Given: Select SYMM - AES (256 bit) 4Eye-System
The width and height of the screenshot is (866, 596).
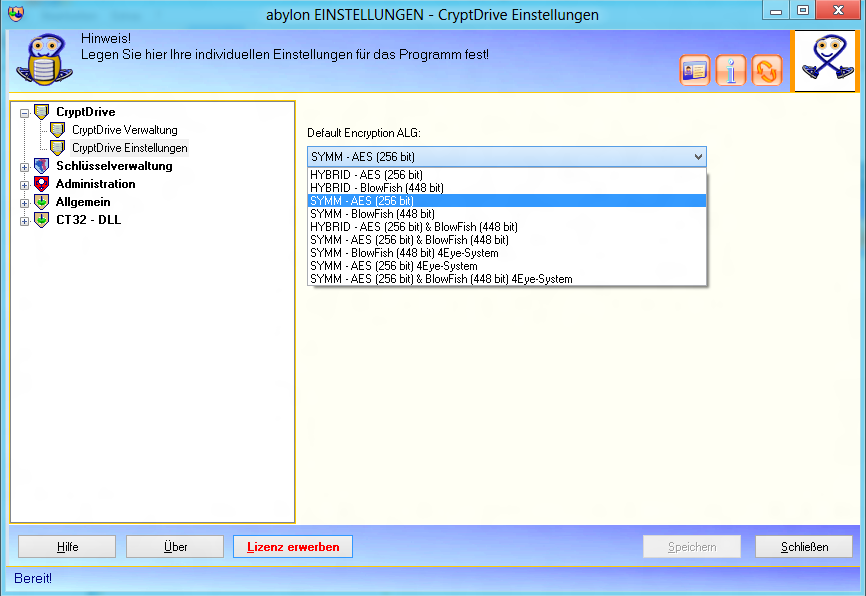Looking at the screenshot, I should [x=506, y=266].
